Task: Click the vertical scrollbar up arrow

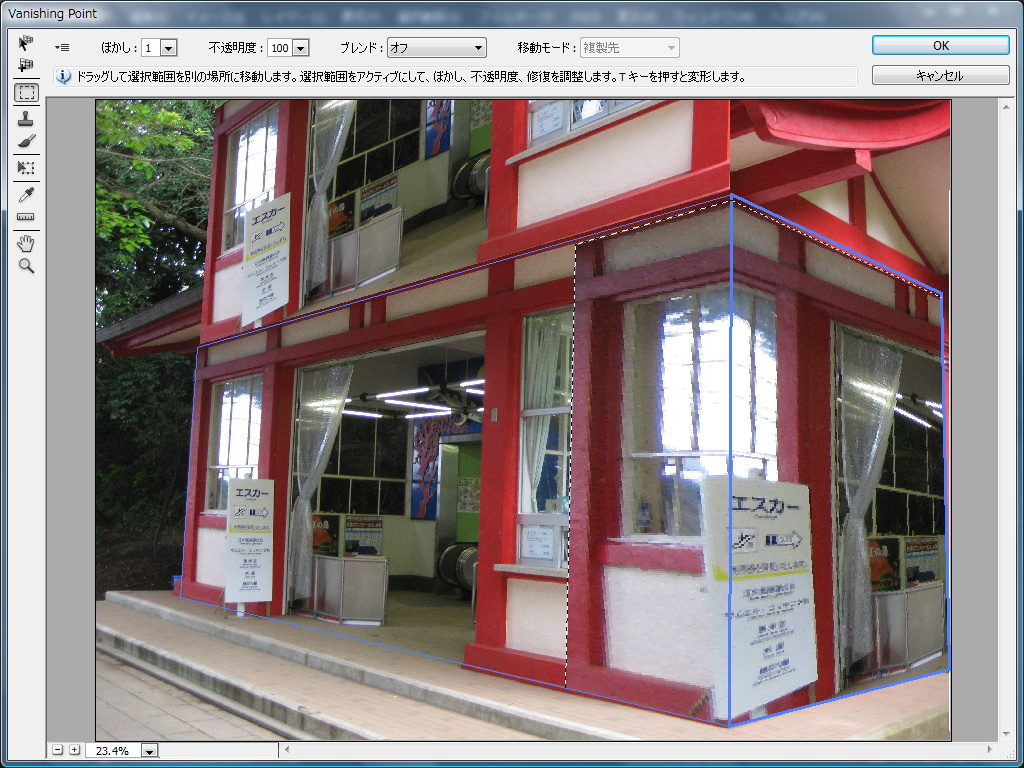Action: tap(1004, 106)
